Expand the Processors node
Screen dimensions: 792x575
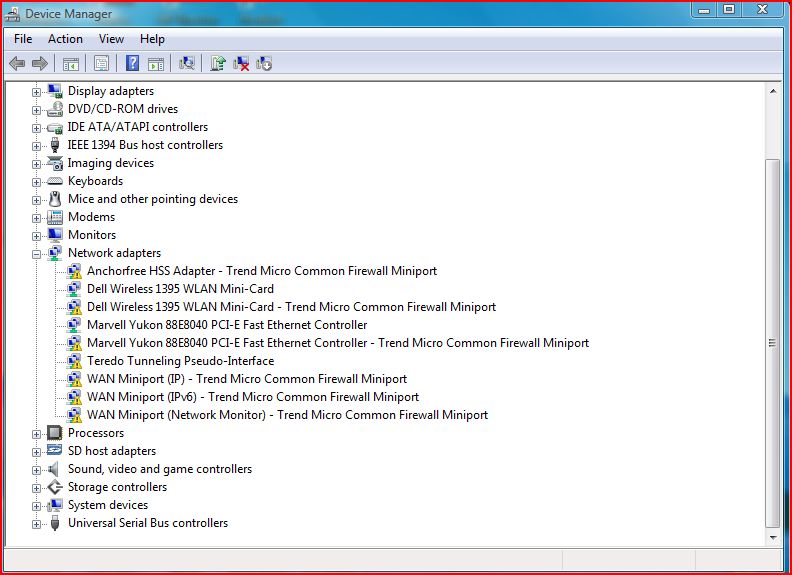[x=36, y=434]
